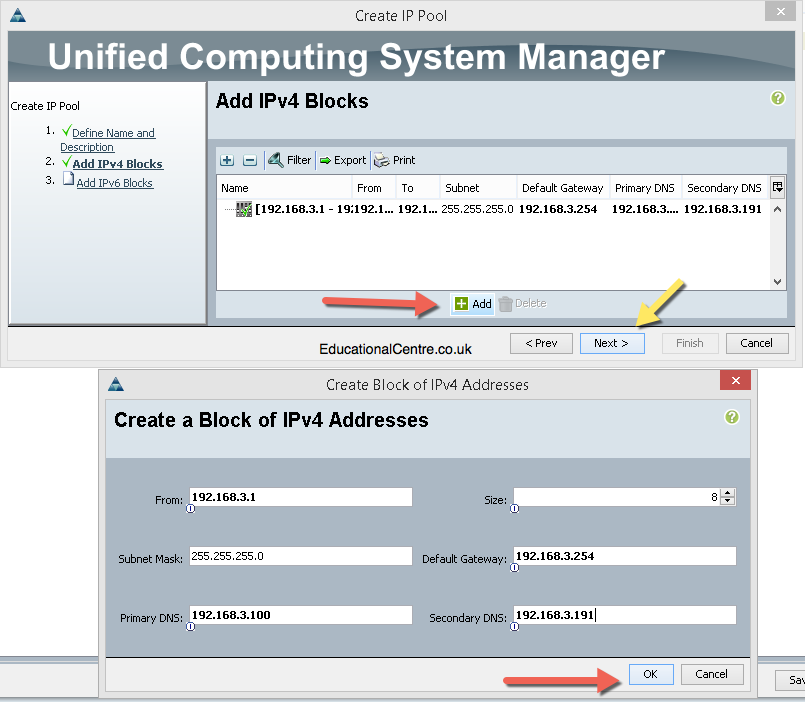Click Cancel in the IPv4 Addresses dialog
Screen dimensions: 805x702
click(712, 674)
